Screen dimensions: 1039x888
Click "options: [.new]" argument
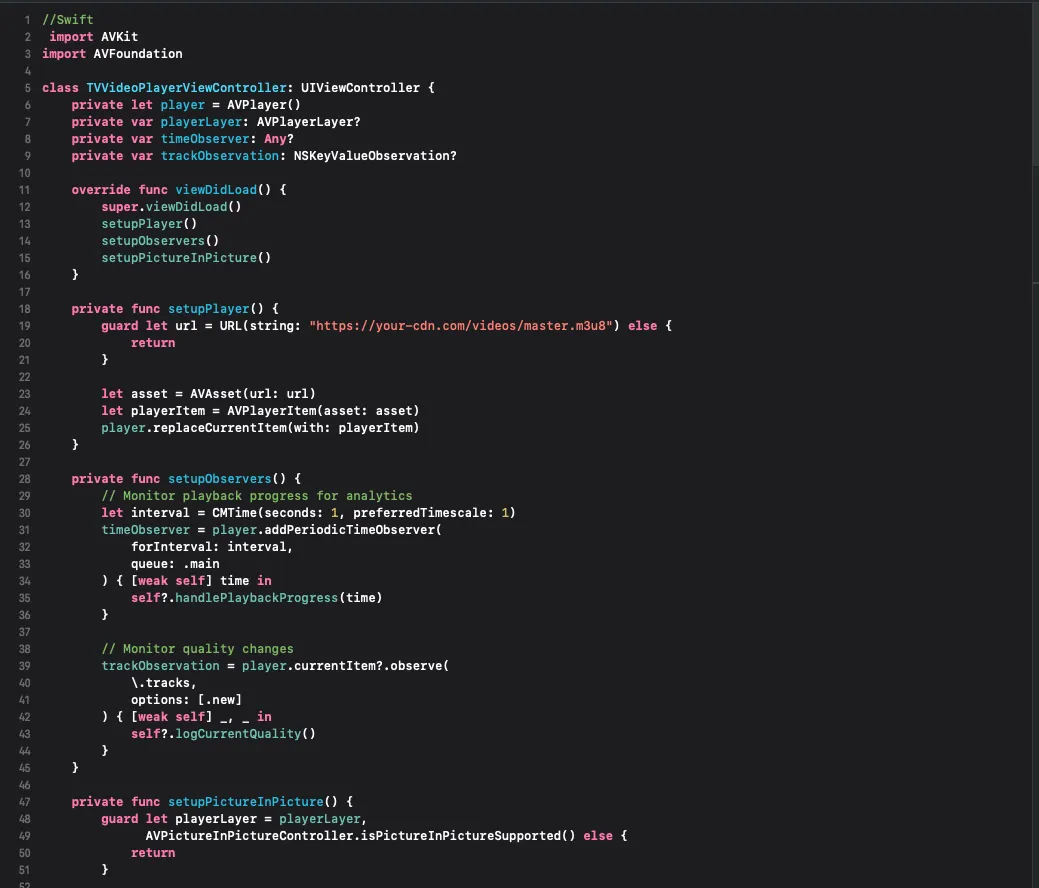click(x=186, y=700)
